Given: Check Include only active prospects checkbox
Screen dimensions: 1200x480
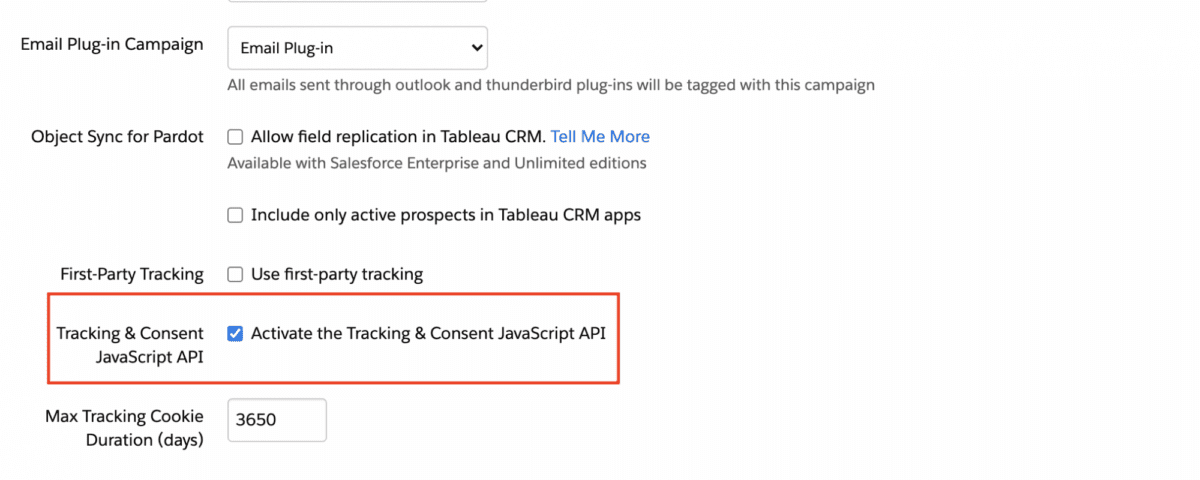Looking at the screenshot, I should (x=235, y=215).
